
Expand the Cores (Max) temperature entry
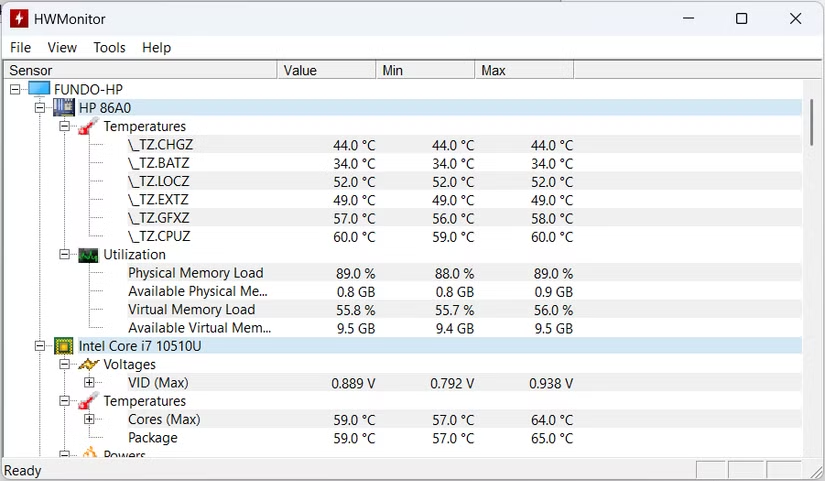click(89, 419)
